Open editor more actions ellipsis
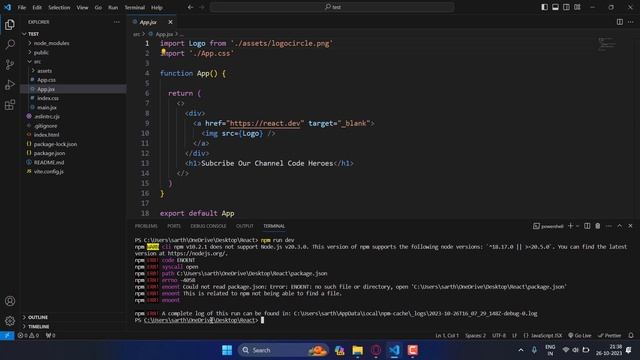This screenshot has width=640, height=360. (x=631, y=22)
